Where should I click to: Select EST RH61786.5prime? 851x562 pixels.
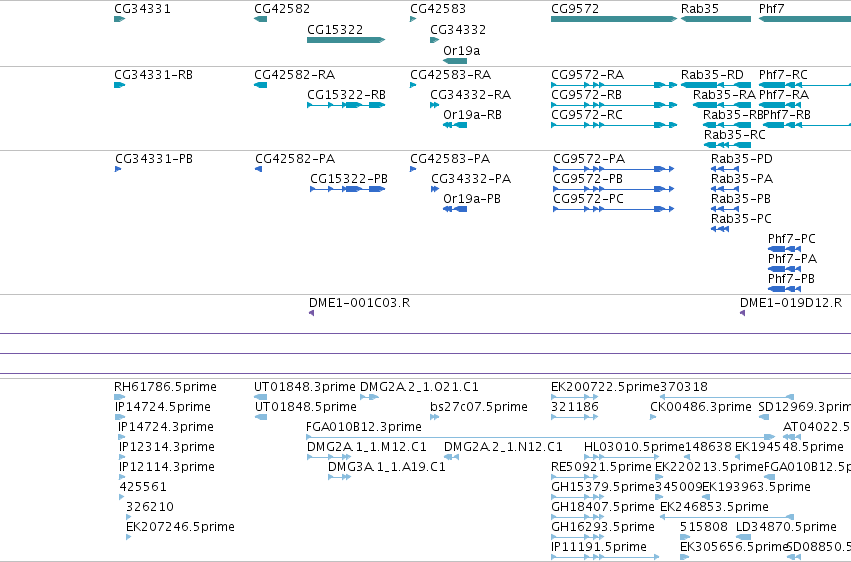(x=165, y=387)
